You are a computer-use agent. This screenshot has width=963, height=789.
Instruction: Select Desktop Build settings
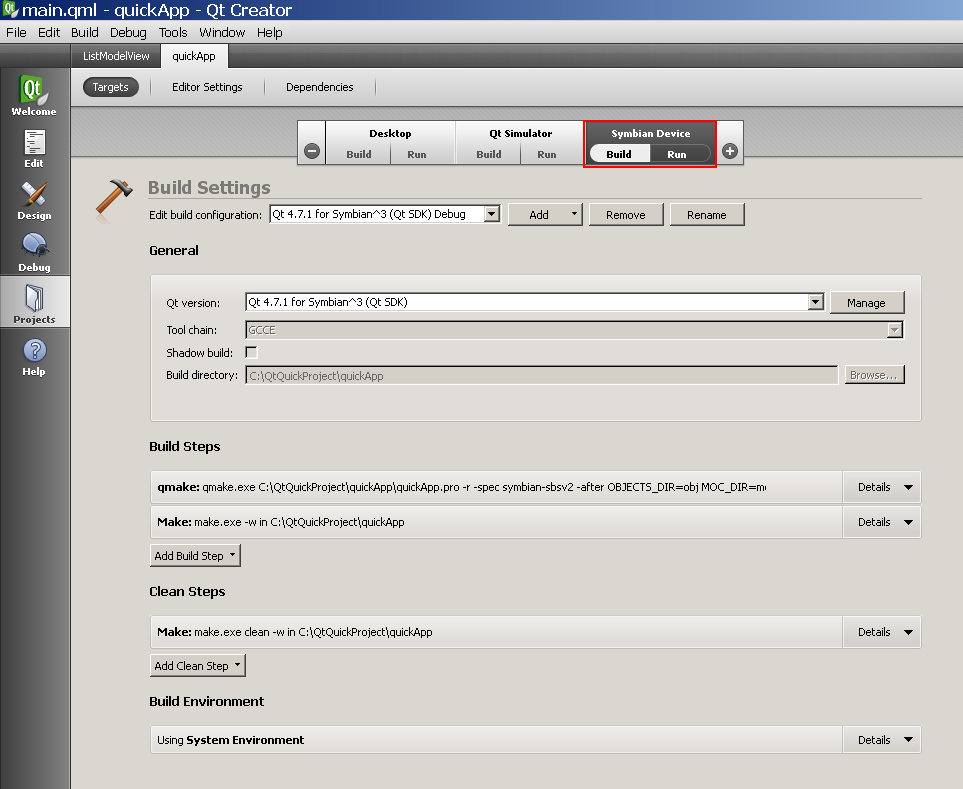(359, 154)
